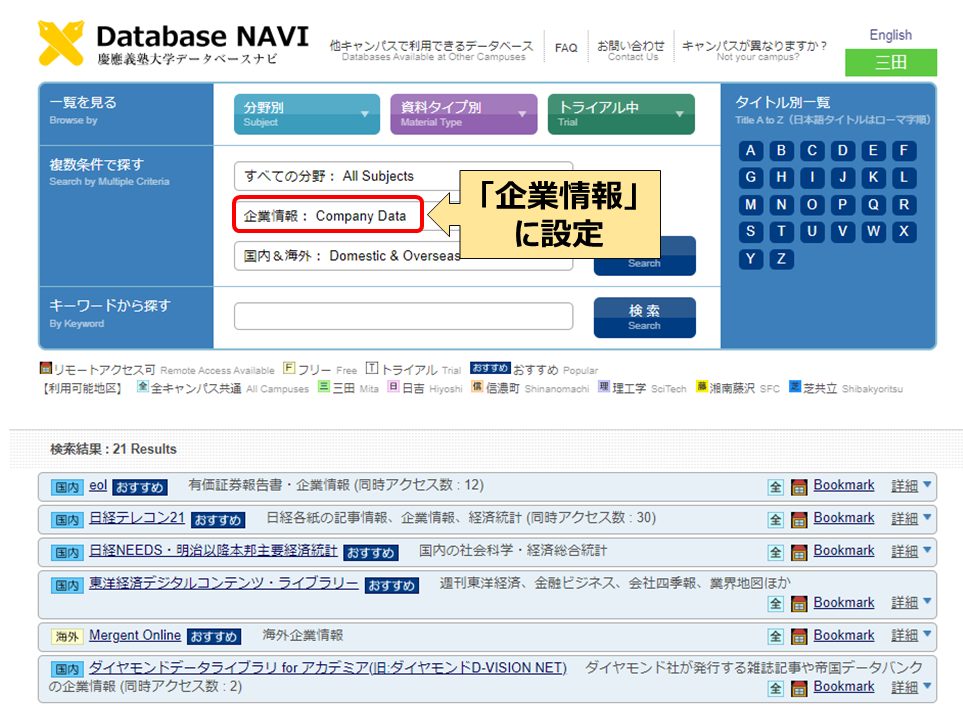Open letter D title list
The image size is (963, 716).
tap(843, 150)
